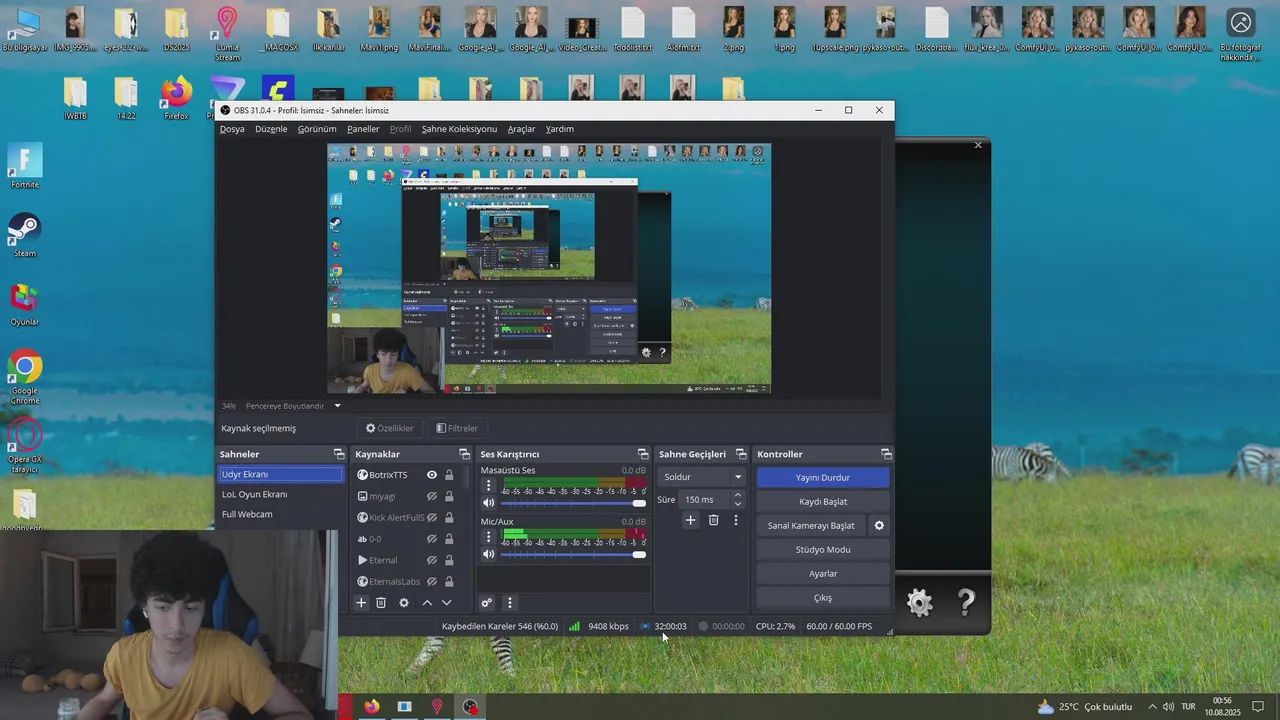
Task: Click Sanal Kamerayı Başlat button
Action: point(811,526)
